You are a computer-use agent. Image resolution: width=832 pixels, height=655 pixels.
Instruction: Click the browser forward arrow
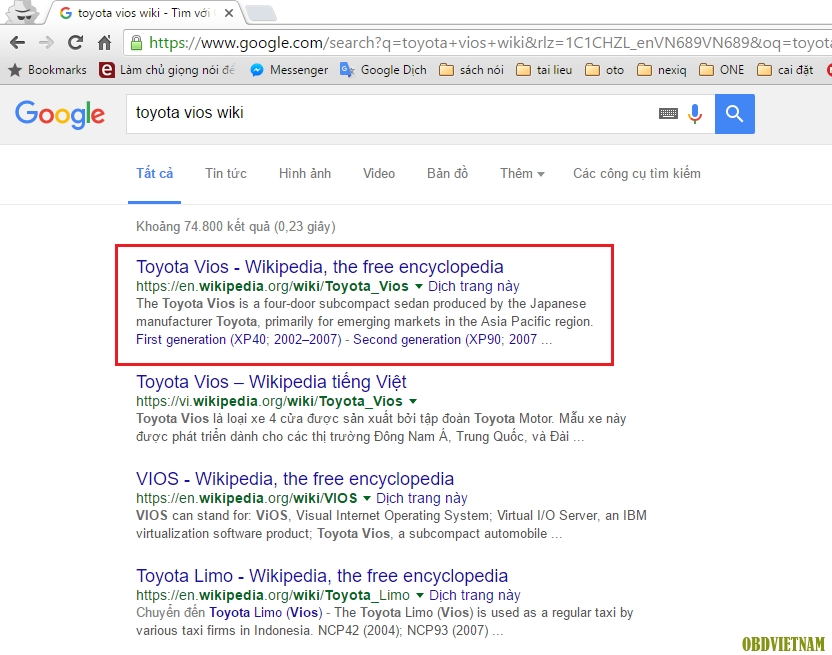point(47,42)
